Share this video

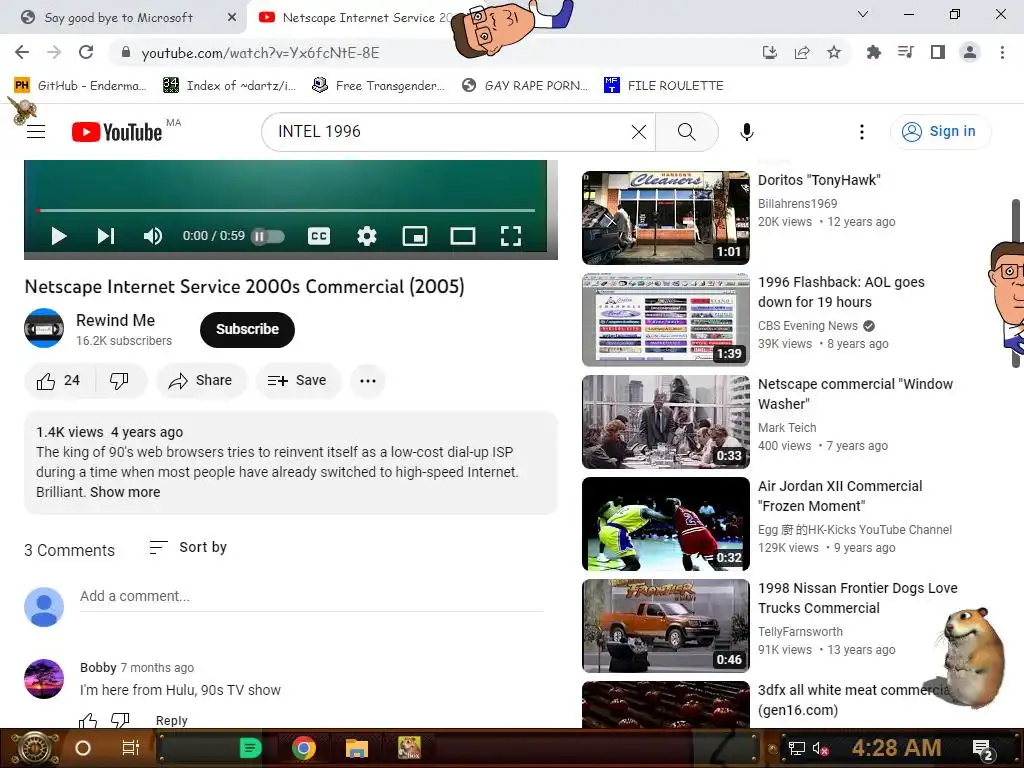tap(200, 381)
